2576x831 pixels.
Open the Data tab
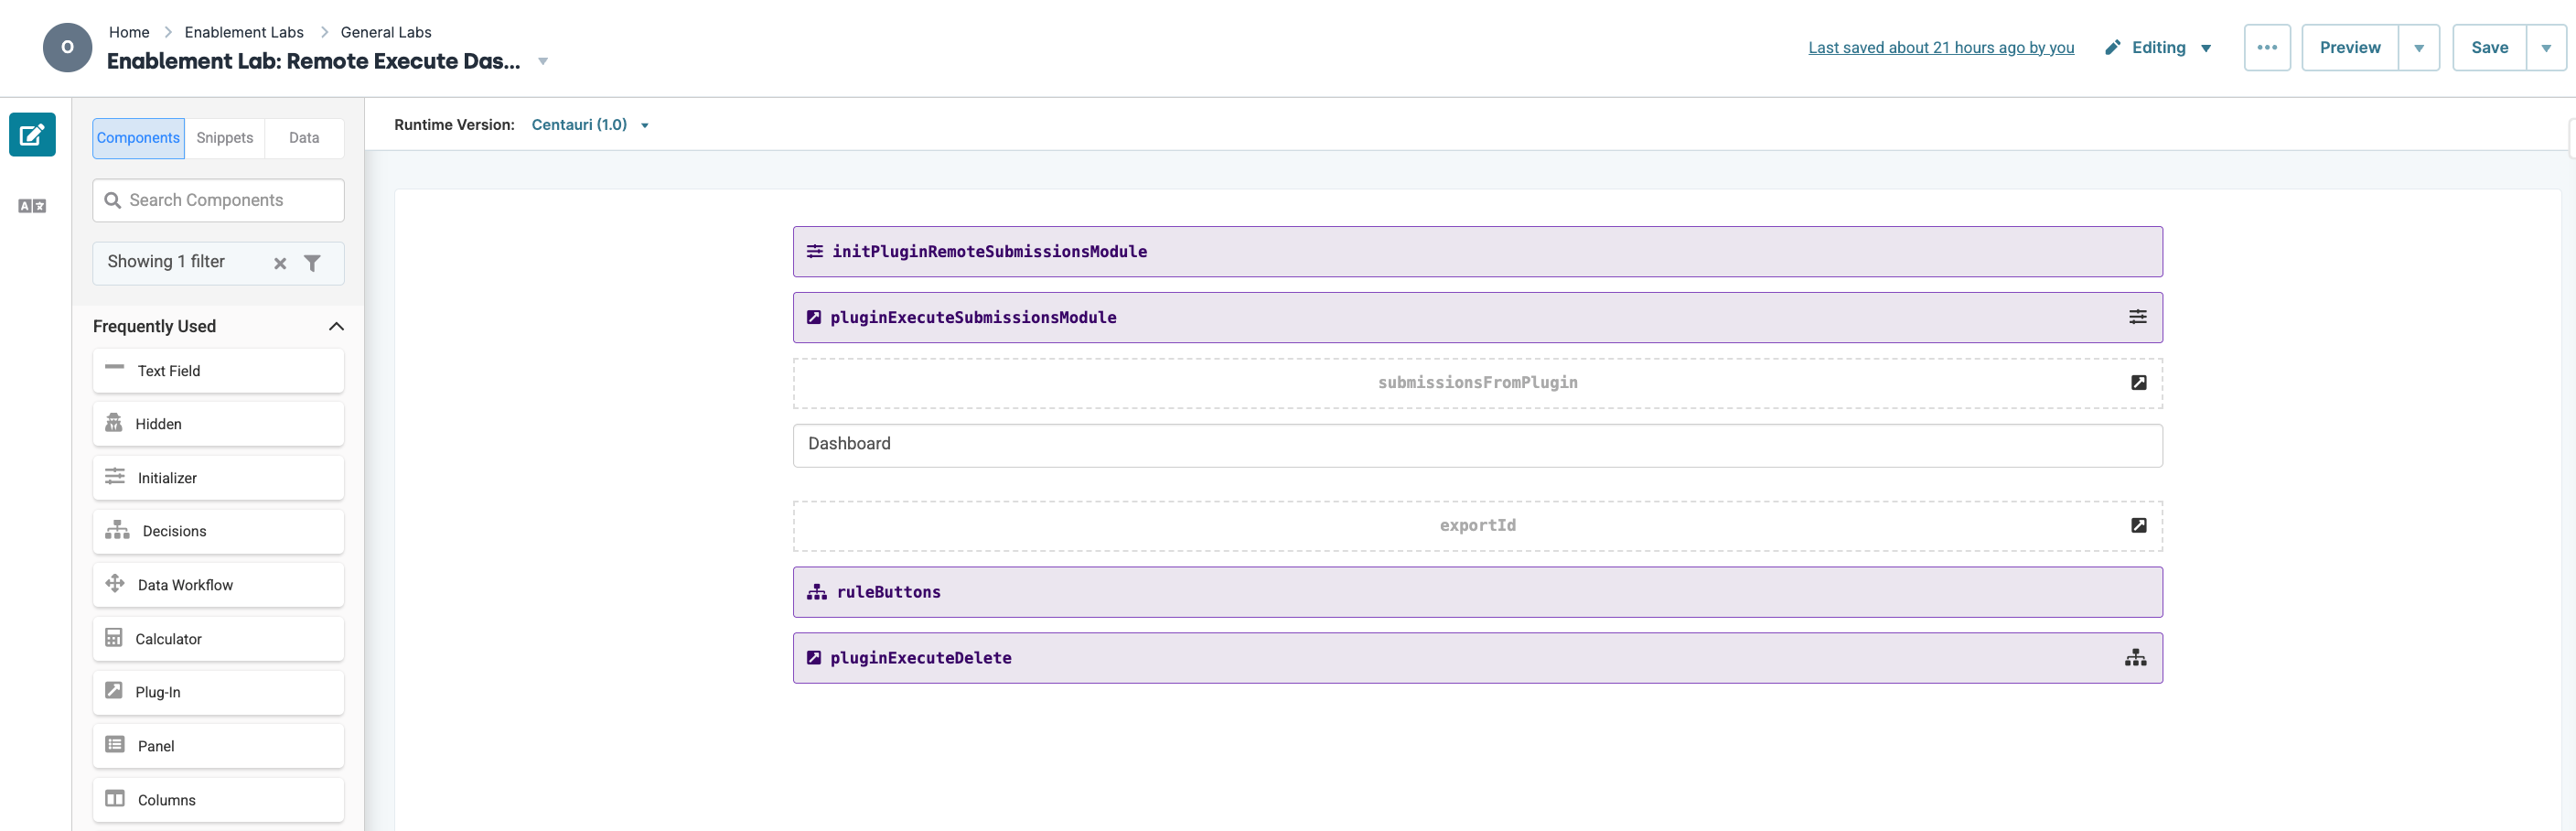[303, 138]
